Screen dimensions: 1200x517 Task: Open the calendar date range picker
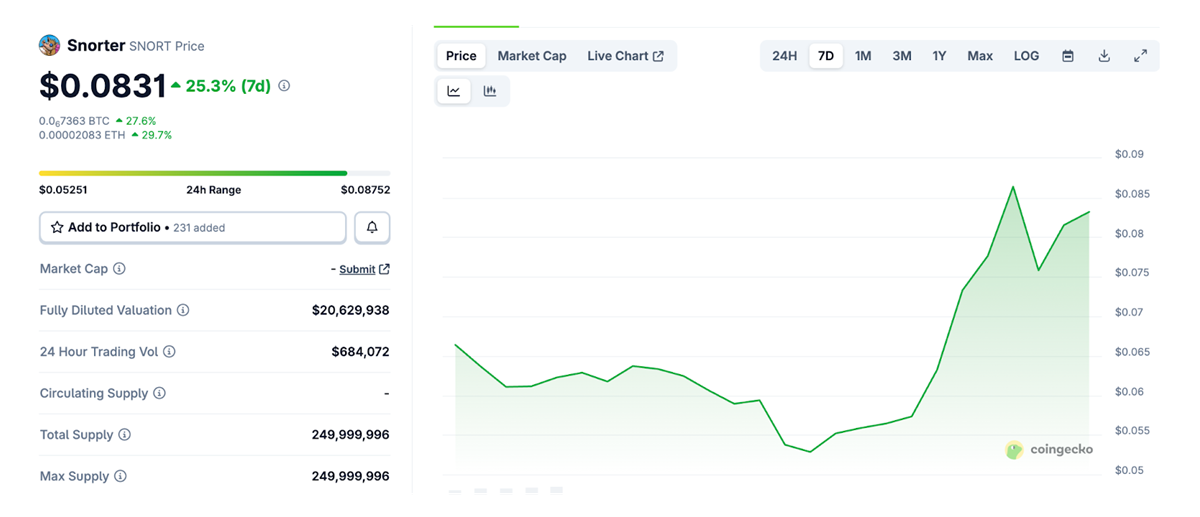(1068, 56)
